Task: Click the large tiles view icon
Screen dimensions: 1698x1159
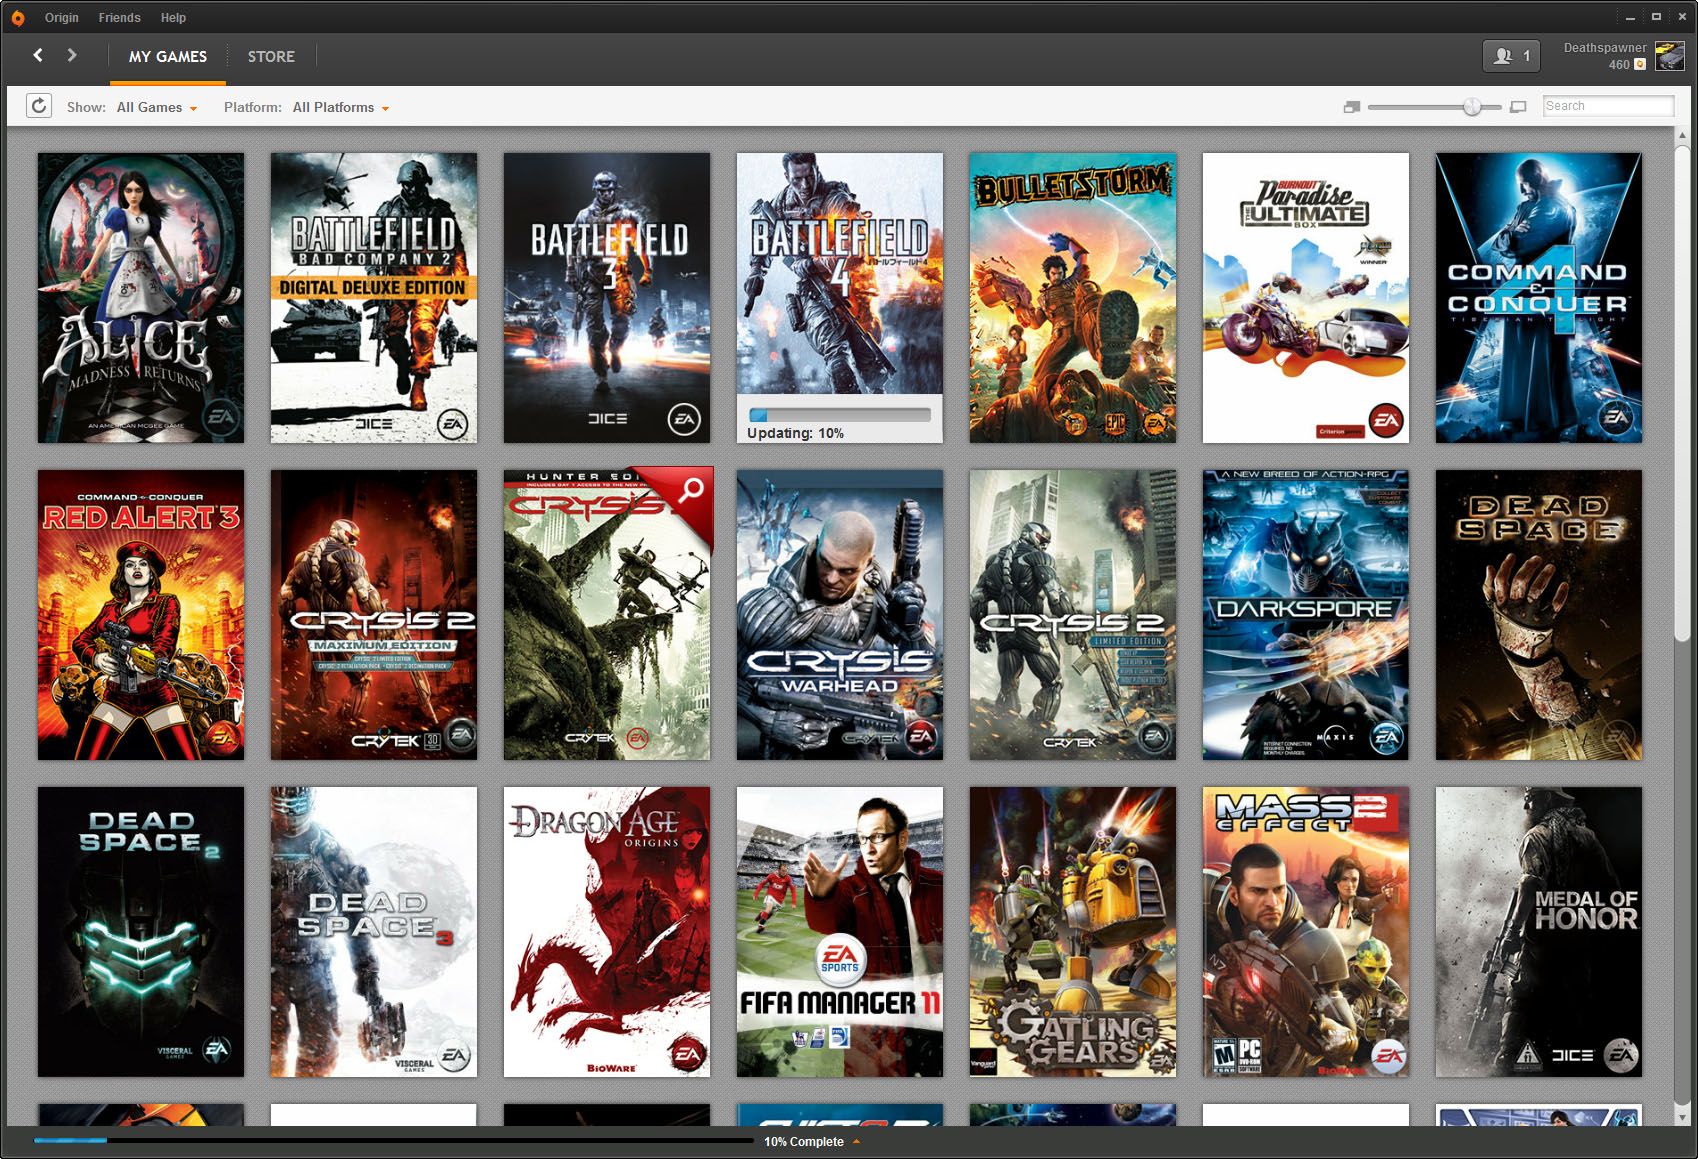Action: [1518, 107]
